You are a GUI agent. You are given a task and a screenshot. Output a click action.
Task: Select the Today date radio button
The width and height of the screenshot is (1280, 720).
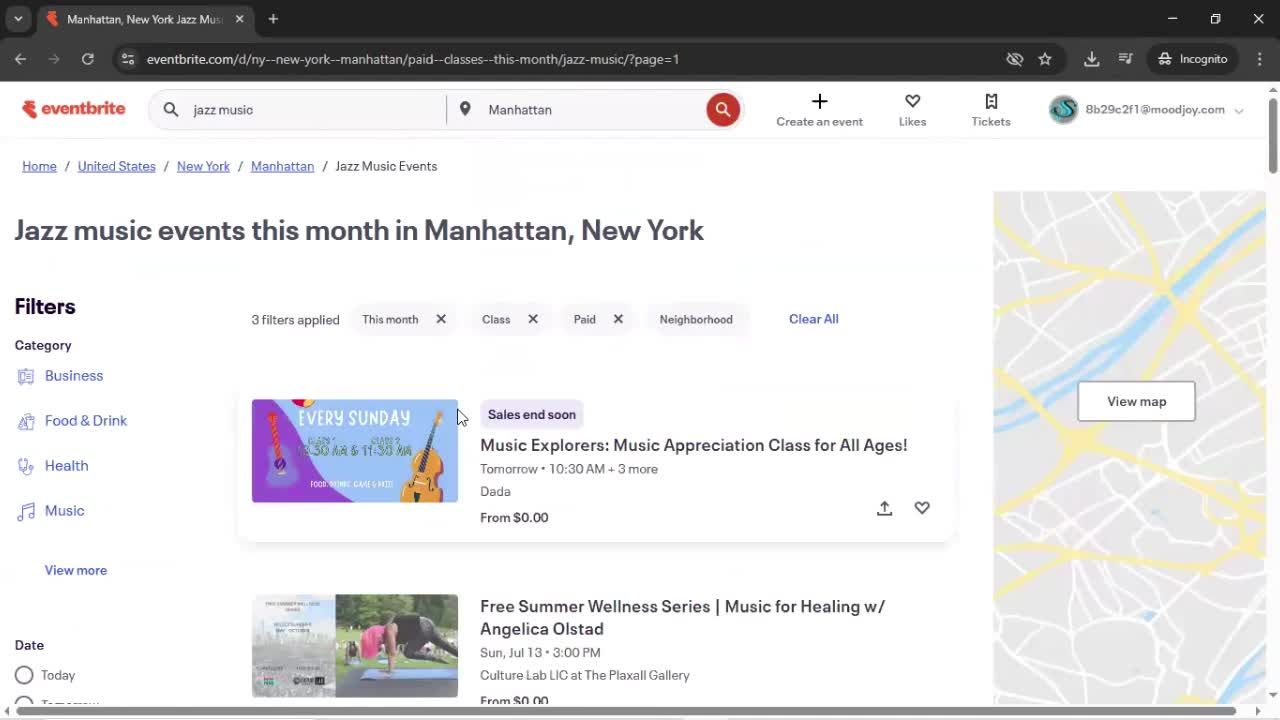point(24,675)
